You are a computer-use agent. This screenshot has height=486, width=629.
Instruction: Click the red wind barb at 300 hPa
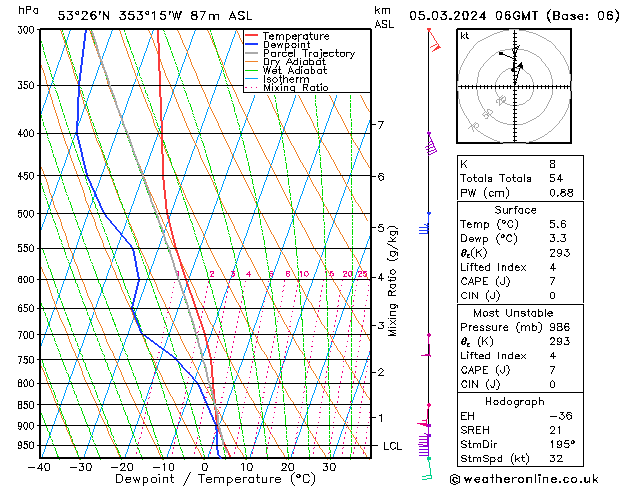pos(433,42)
